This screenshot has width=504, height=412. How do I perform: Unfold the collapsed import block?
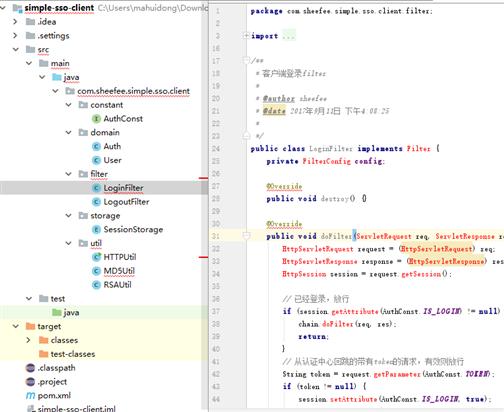tap(246, 35)
